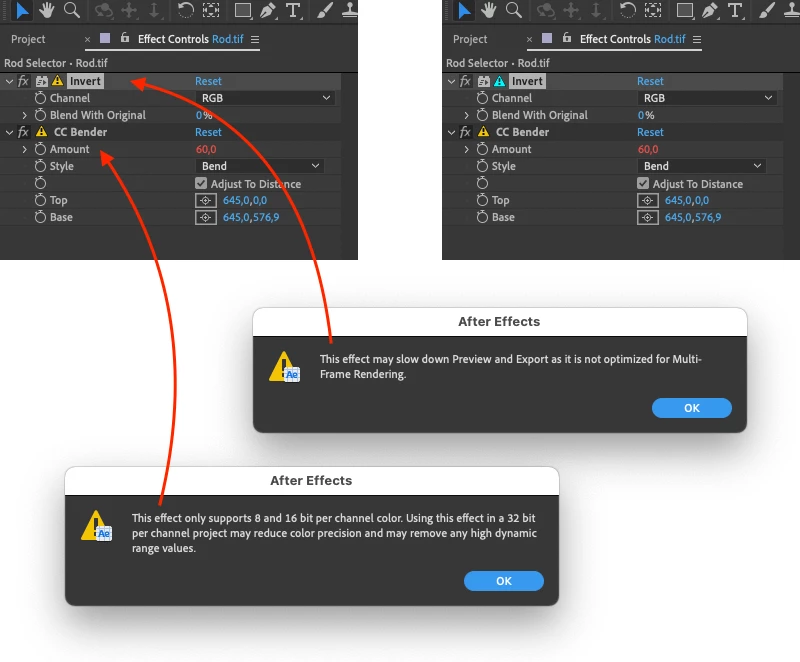Select the Rectangle shape tool in left toolbar
Viewport: 800px width, 662px height.
242,10
